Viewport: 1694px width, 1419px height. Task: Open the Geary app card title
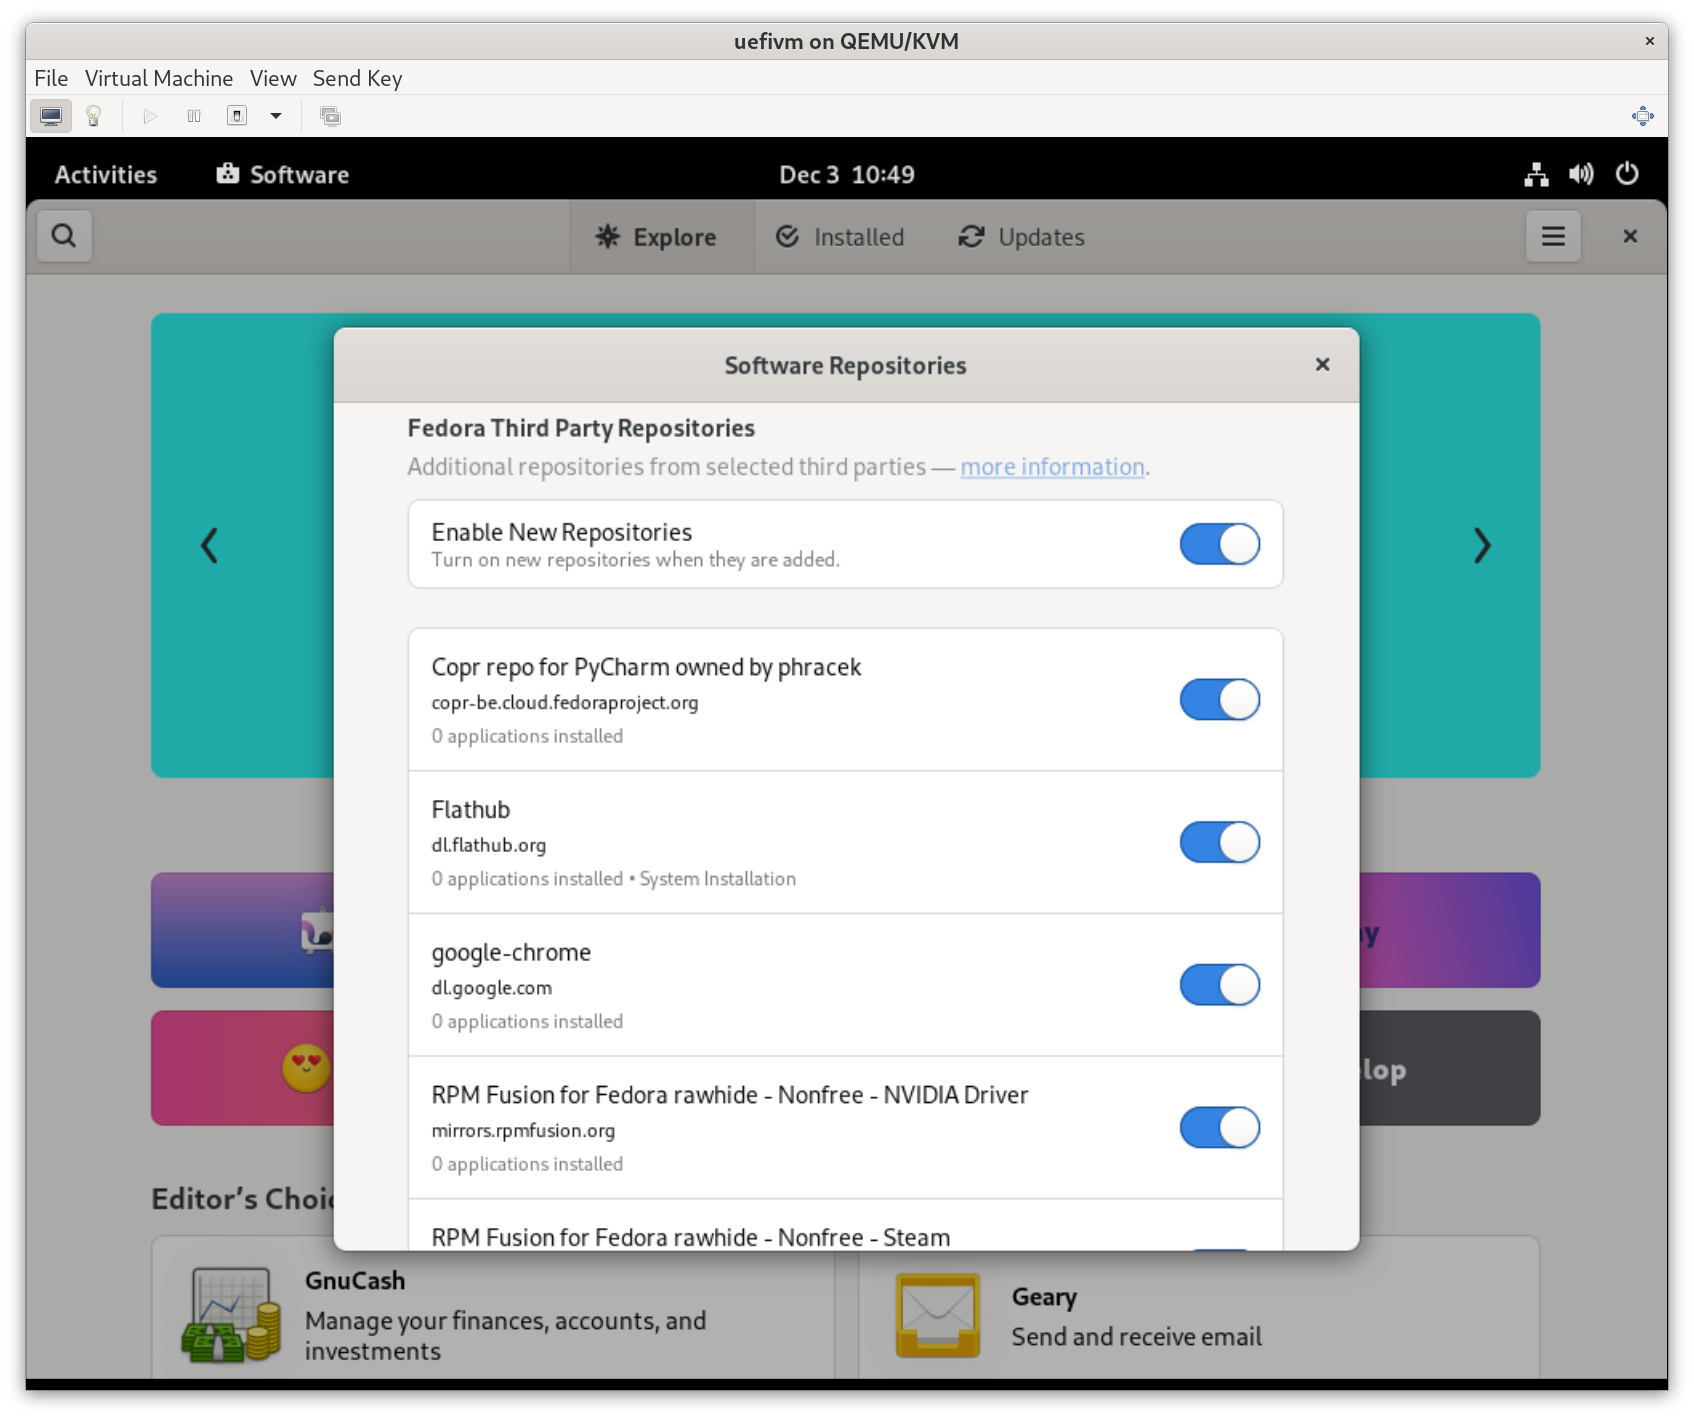[1044, 1297]
